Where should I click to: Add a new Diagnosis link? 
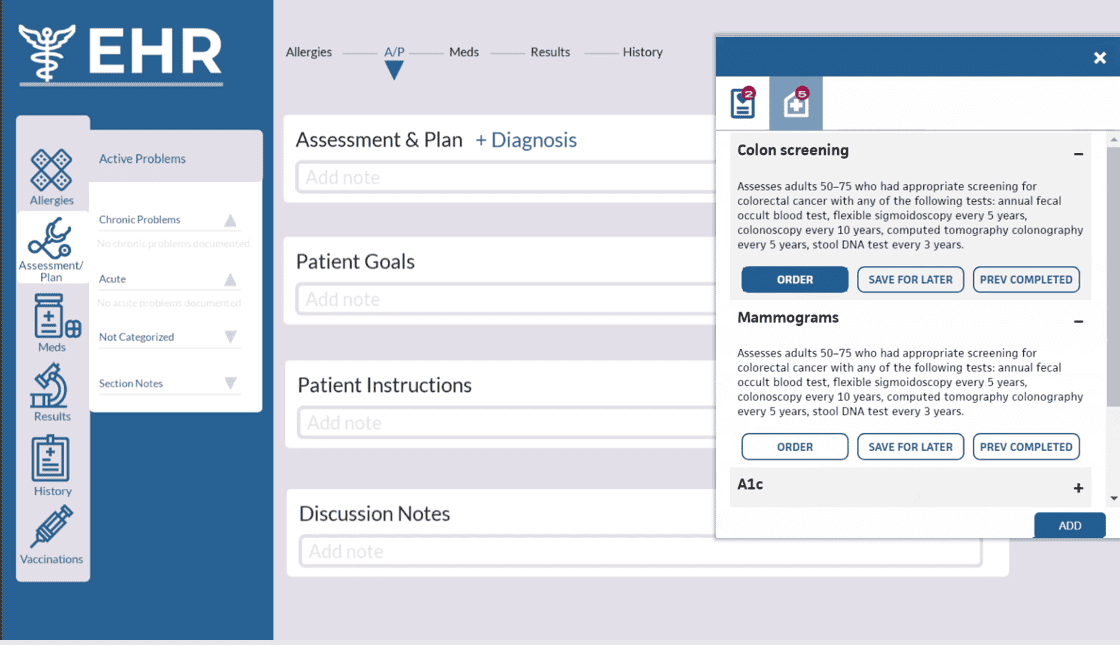pos(526,140)
